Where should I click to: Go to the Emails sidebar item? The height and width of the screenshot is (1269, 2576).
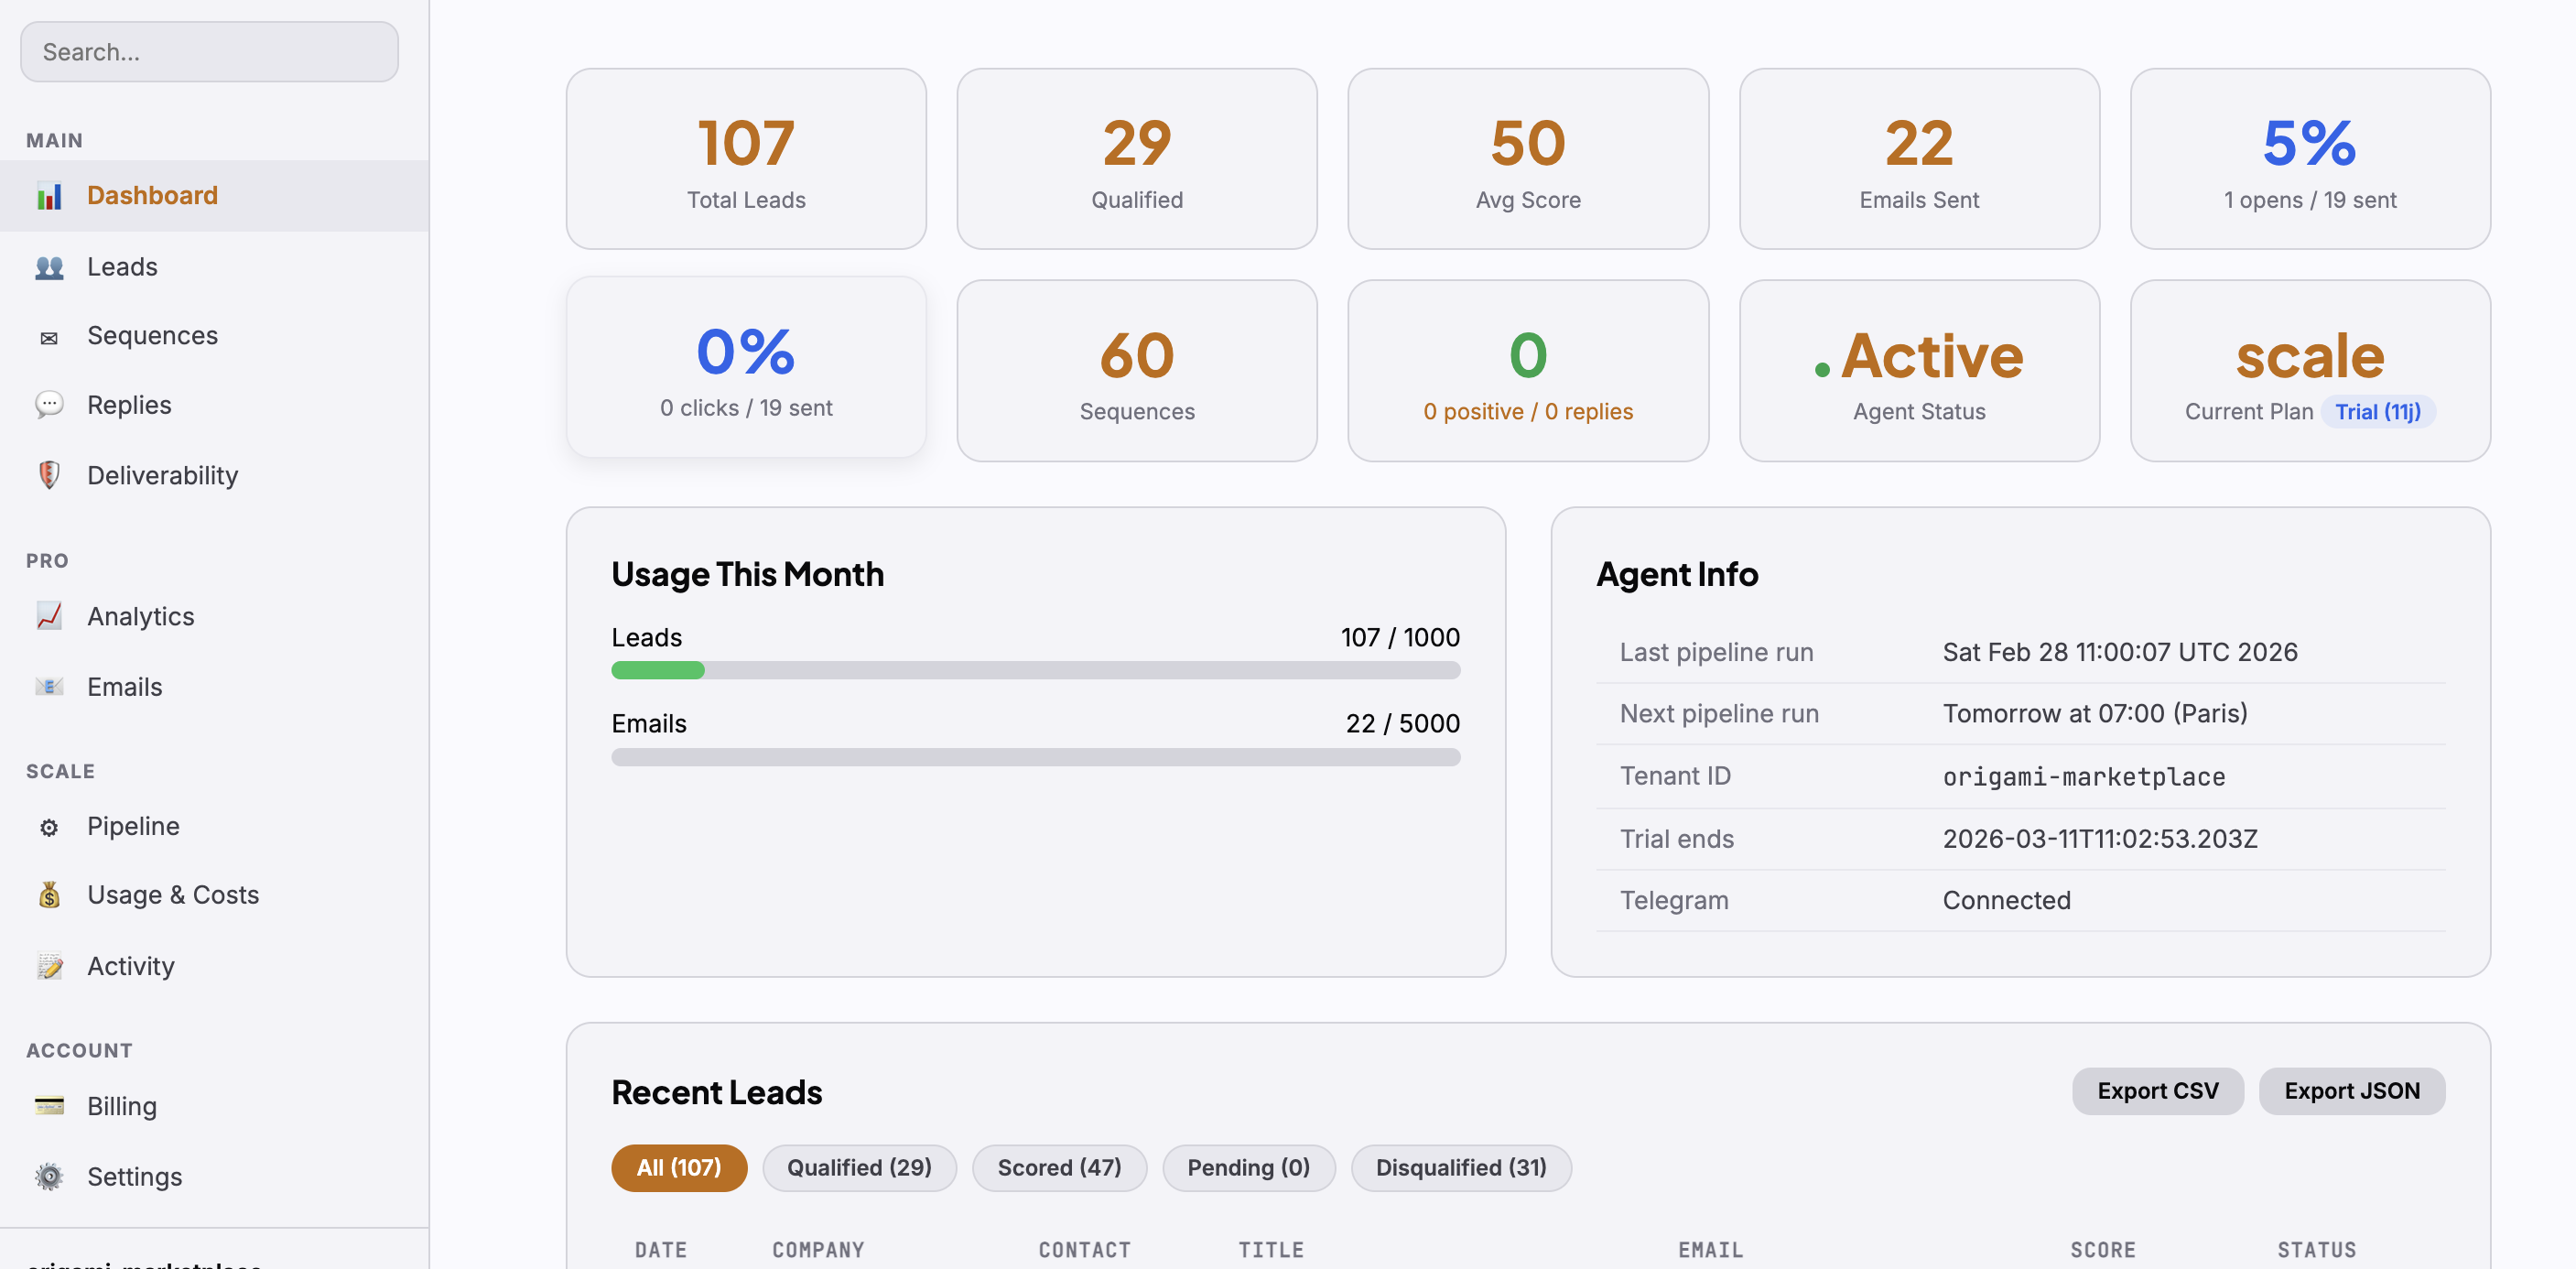point(124,687)
